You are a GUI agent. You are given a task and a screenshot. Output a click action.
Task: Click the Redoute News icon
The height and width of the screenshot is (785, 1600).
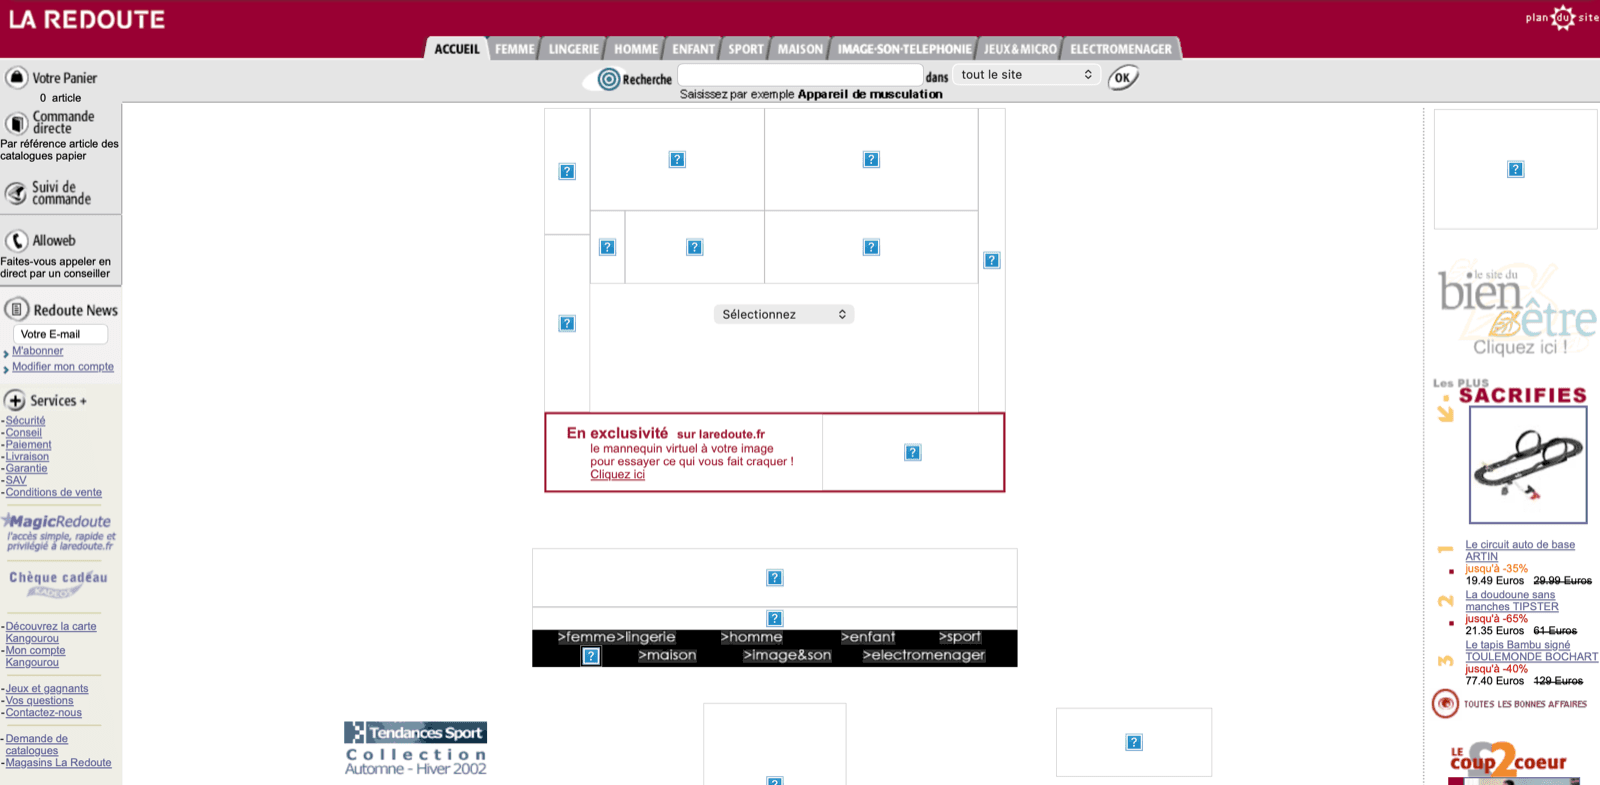[x=16, y=309]
